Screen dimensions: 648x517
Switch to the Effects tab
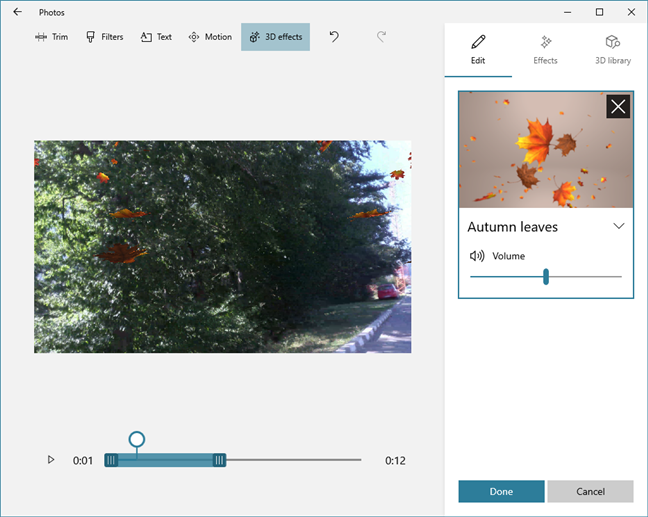coord(546,50)
